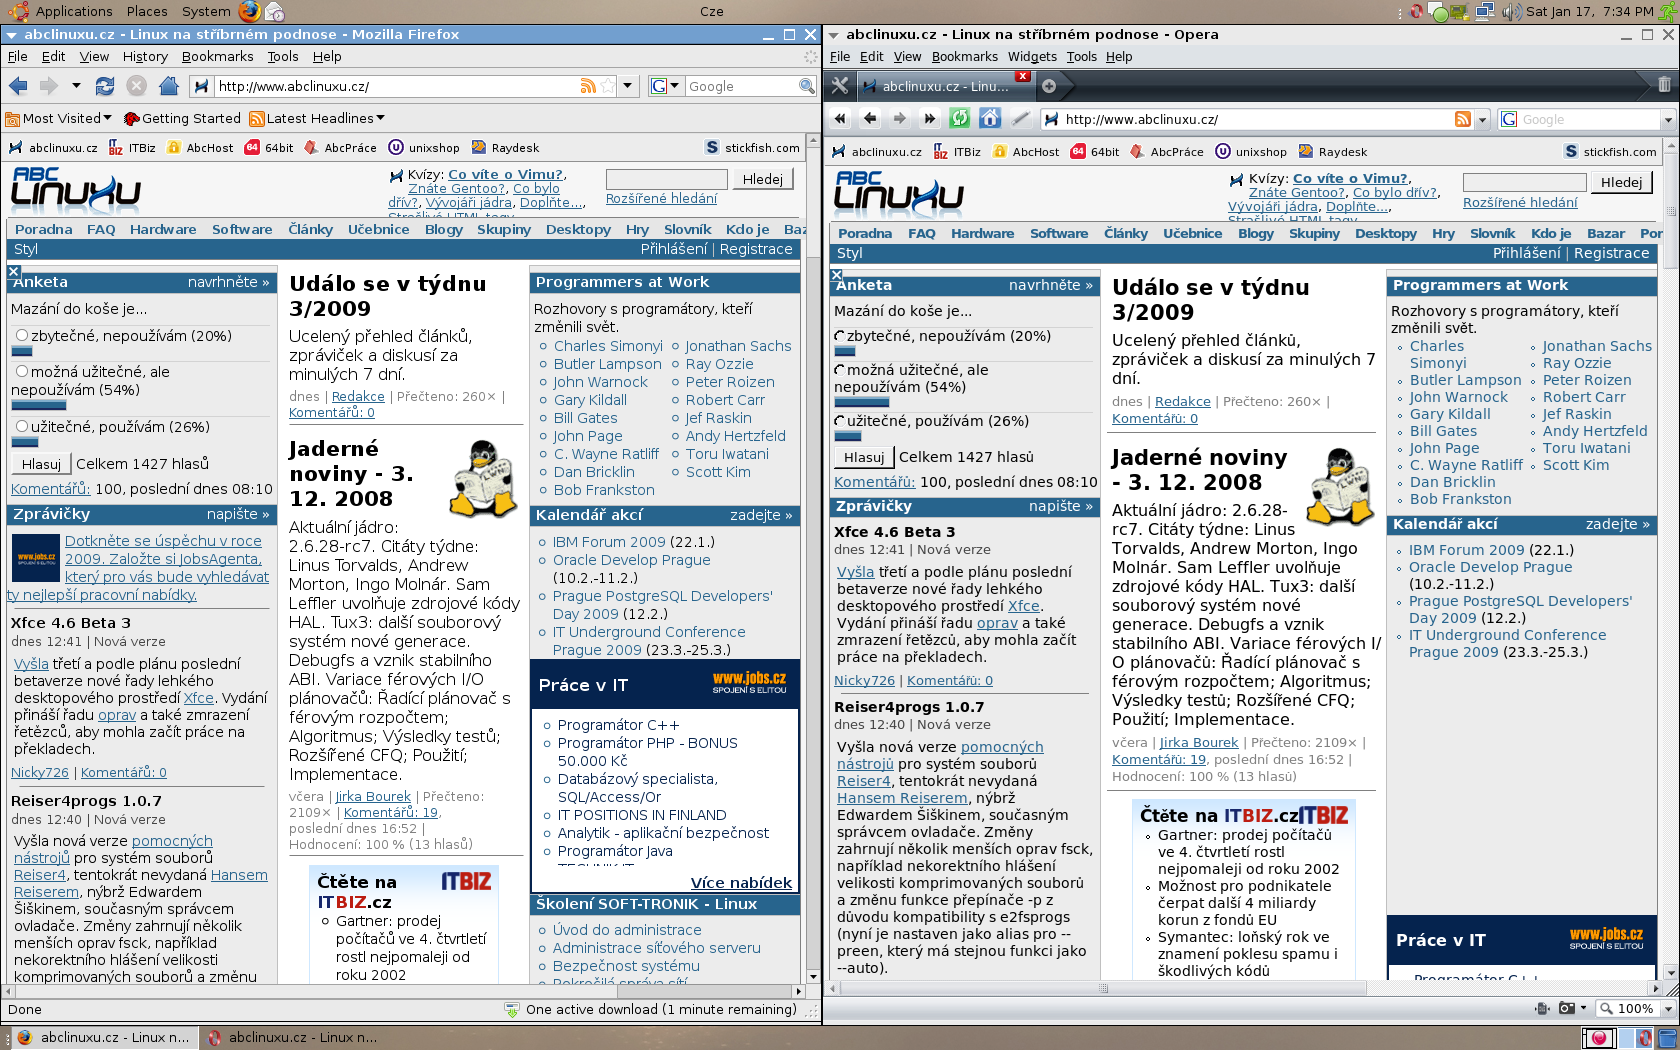Screen dimensions: 1680x1050
Task: Click RSS feed icon in Firefox address bar
Action: click(x=588, y=86)
